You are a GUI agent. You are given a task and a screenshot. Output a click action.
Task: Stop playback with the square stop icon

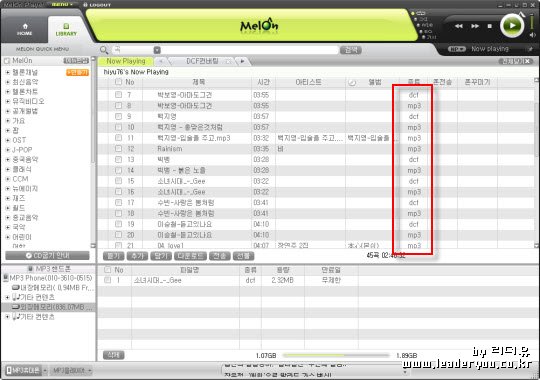click(x=489, y=26)
